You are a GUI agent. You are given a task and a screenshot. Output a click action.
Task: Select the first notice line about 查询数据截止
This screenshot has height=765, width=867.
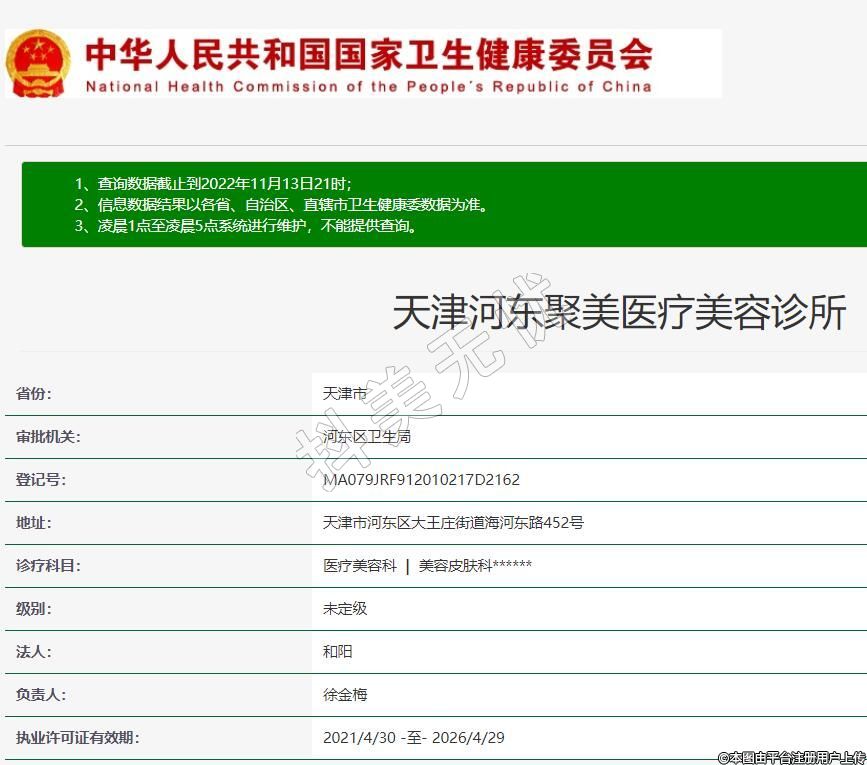[213, 184]
